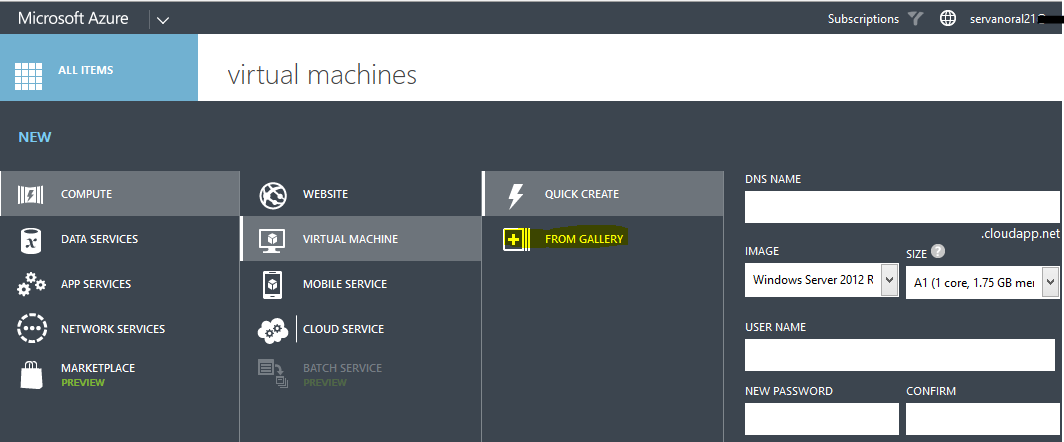This screenshot has height=442, width=1064.
Task: Click the Compute category icon
Action: pos(31,194)
